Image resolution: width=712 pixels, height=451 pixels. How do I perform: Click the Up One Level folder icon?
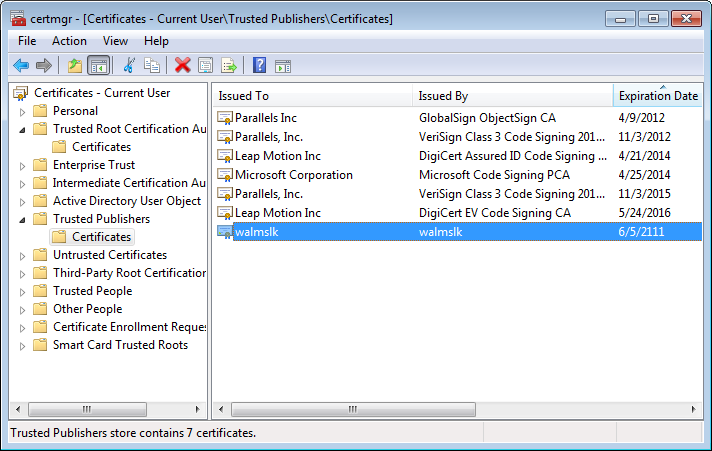tap(74, 66)
